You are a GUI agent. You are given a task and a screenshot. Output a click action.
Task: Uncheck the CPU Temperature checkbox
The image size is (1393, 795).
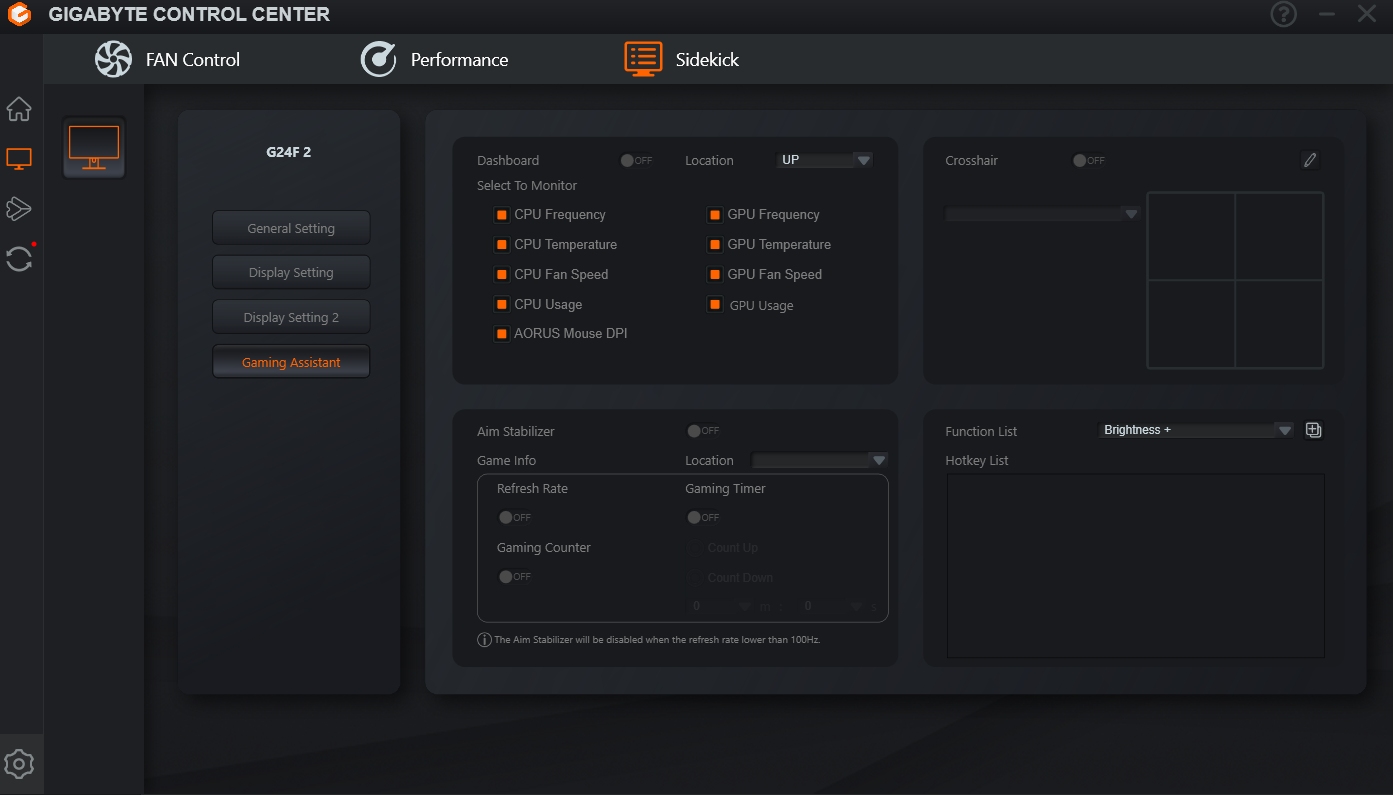pyautogui.click(x=502, y=245)
